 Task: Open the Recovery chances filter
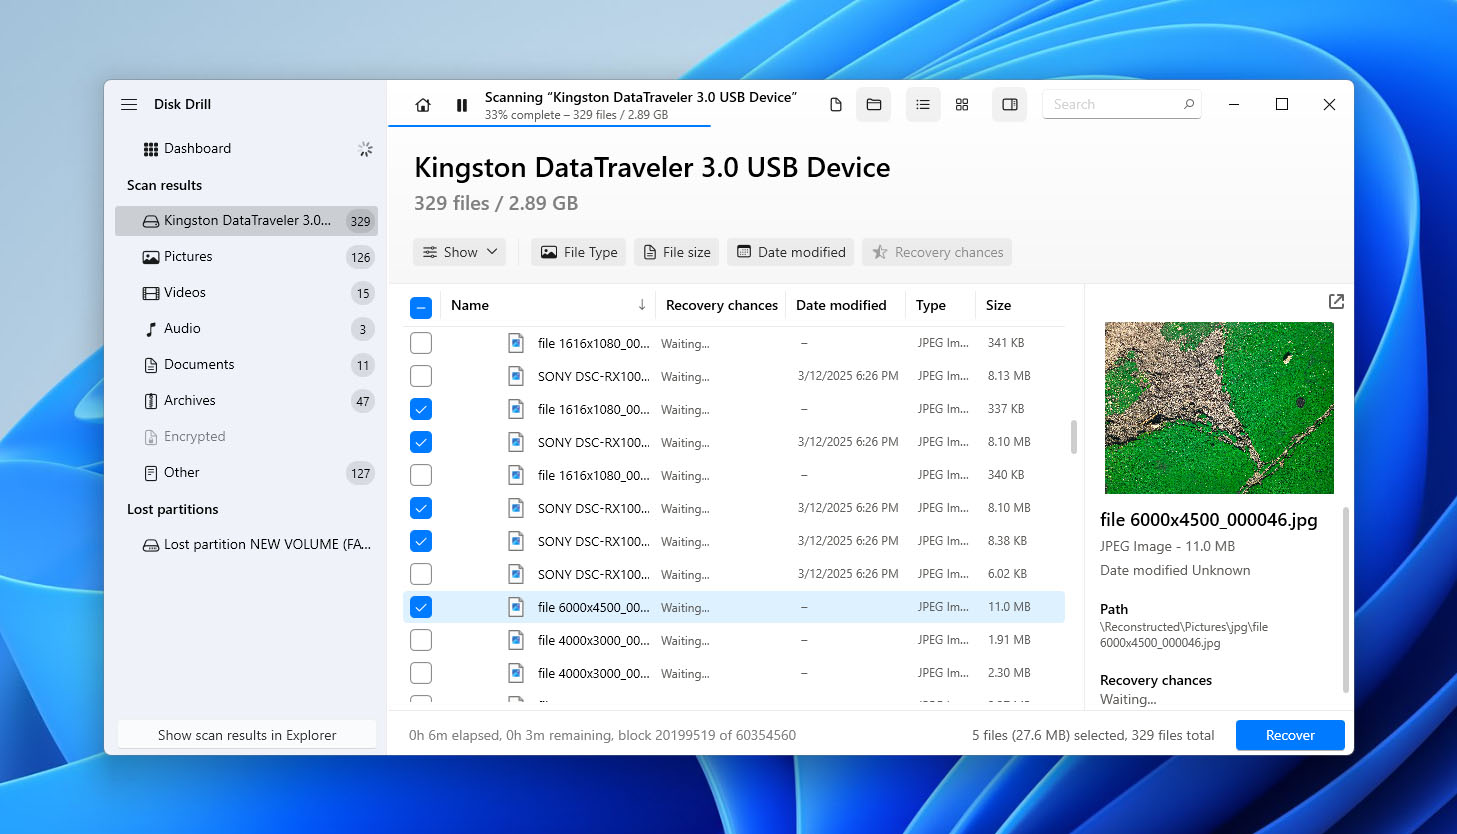(x=937, y=252)
